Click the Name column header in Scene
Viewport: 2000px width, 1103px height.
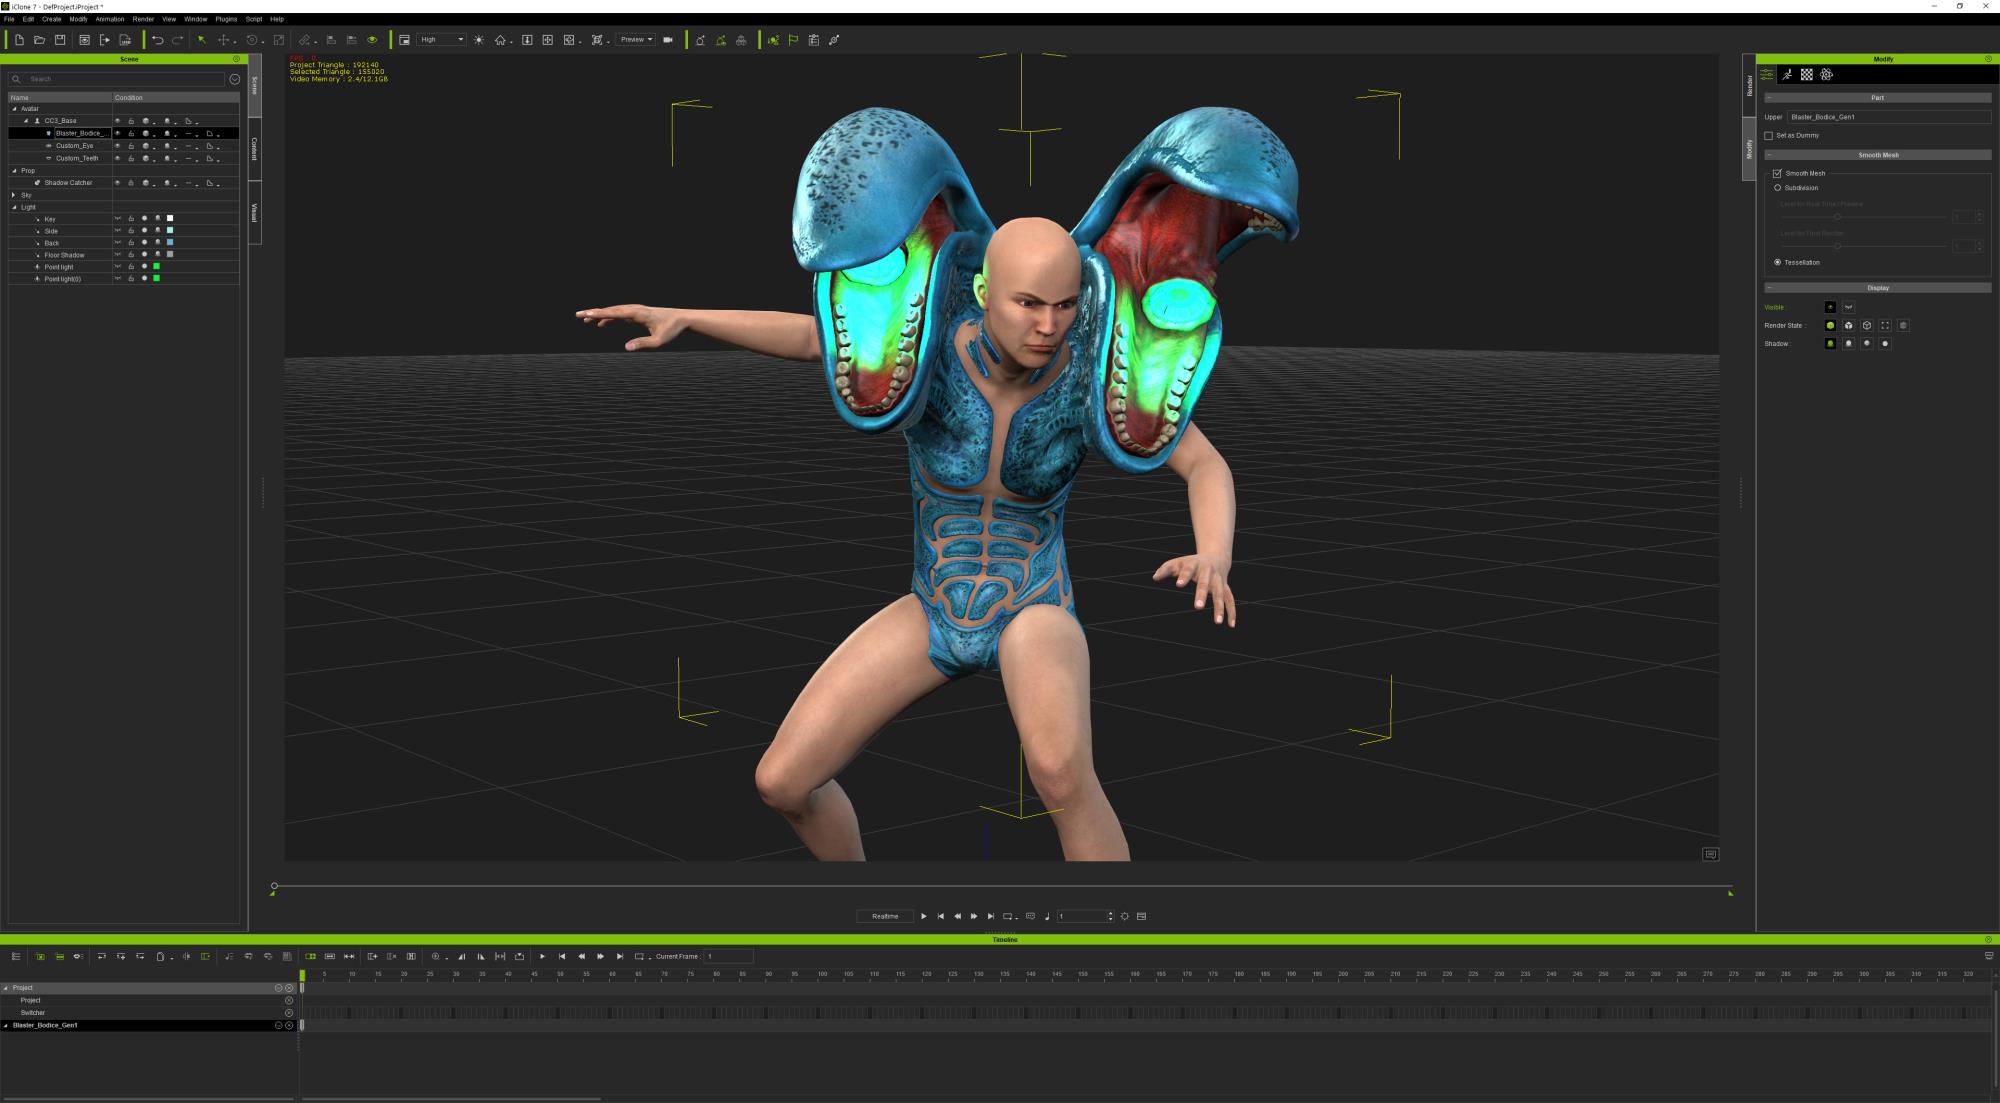pyautogui.click(x=60, y=98)
